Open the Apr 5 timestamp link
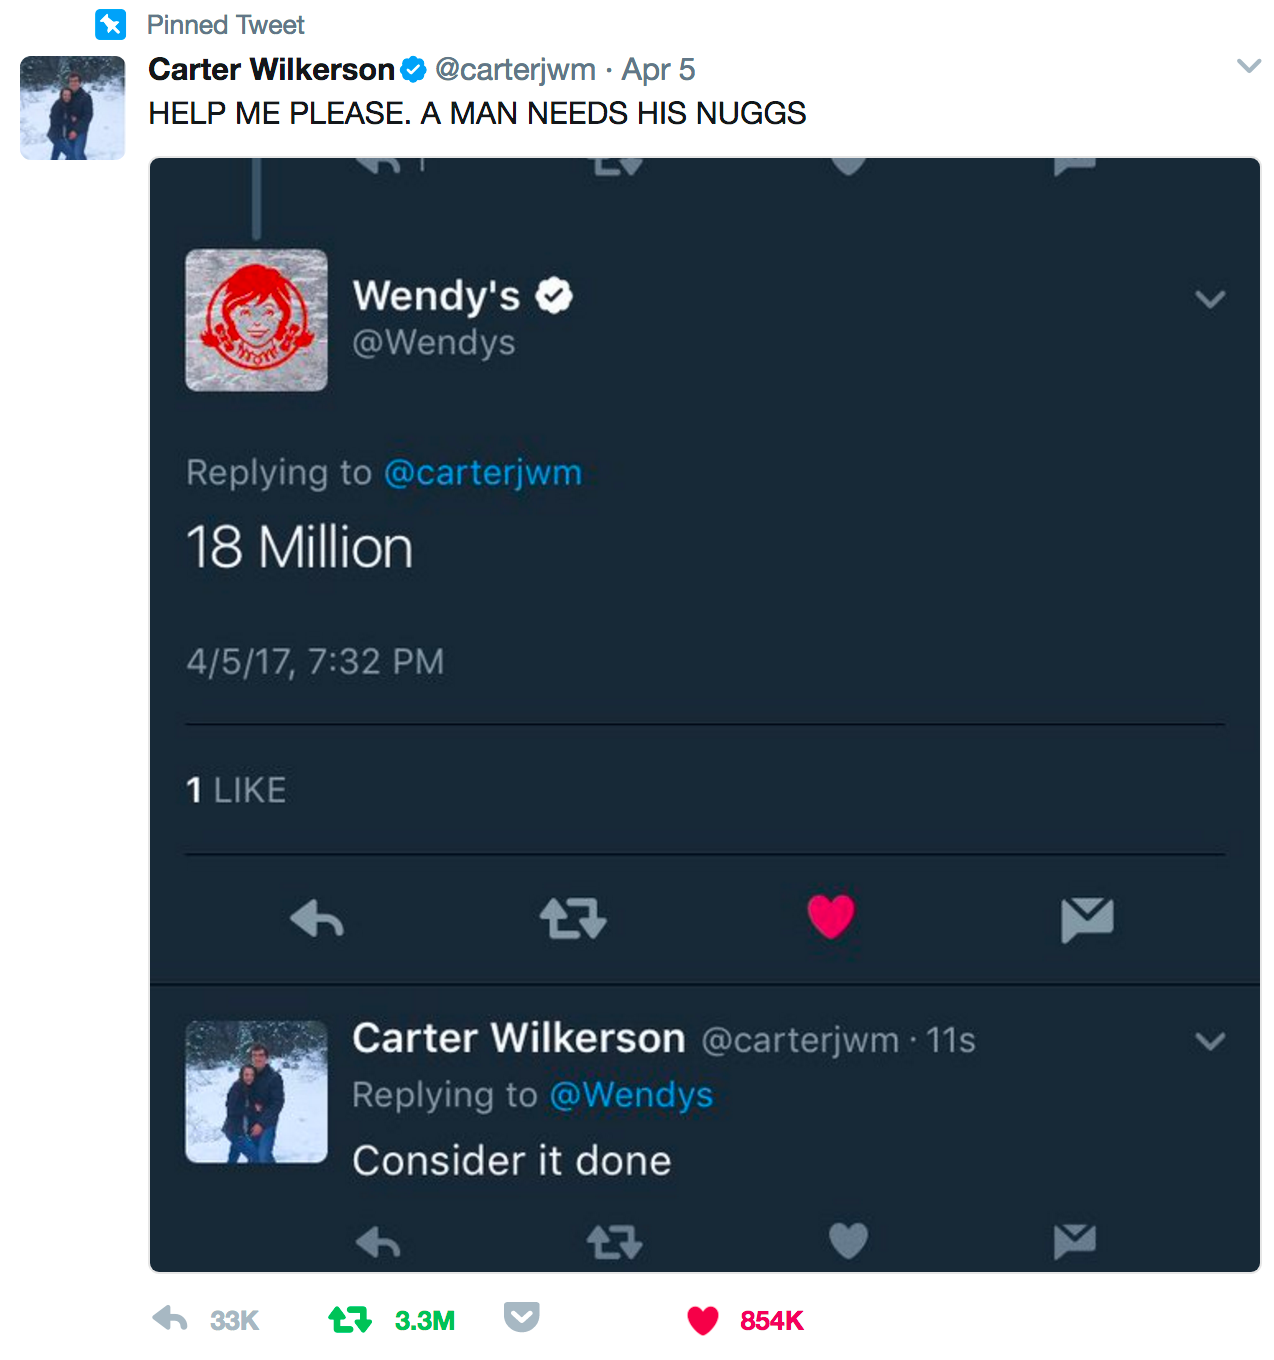Screen dimensions: 1274x1360 (x=658, y=69)
